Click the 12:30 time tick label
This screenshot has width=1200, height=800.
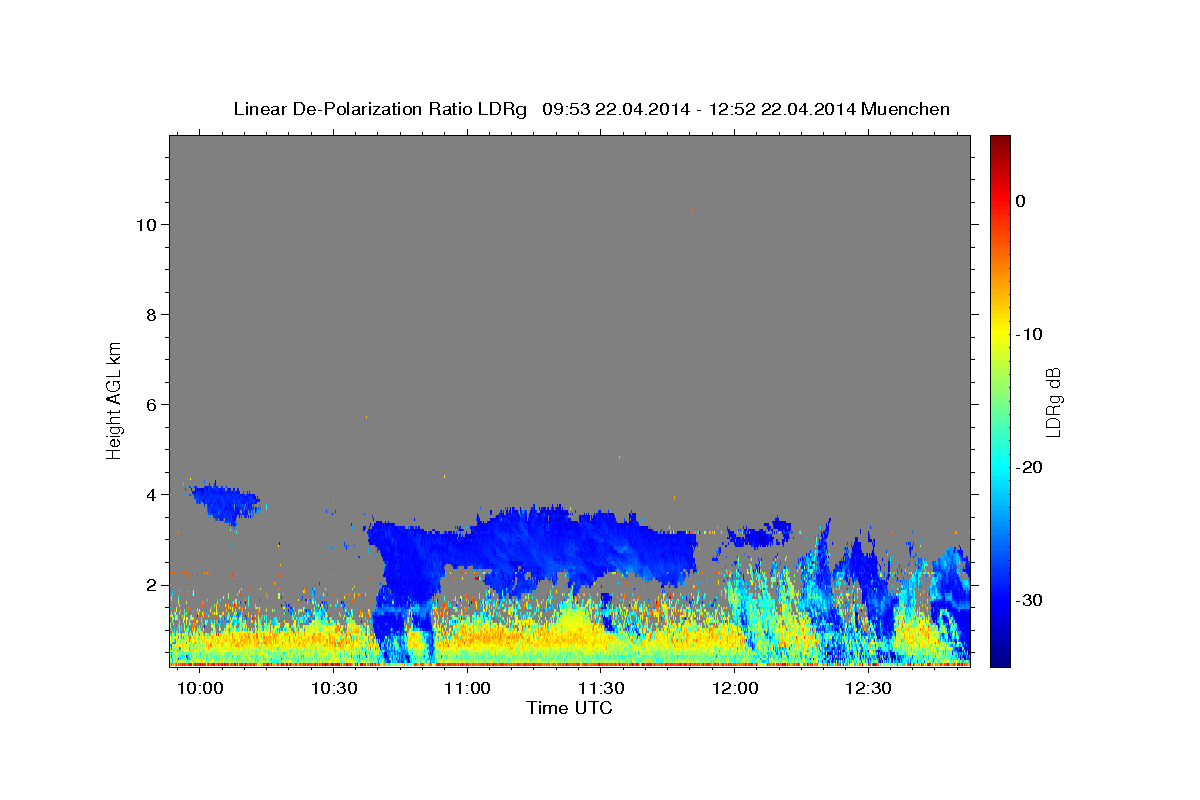868,689
